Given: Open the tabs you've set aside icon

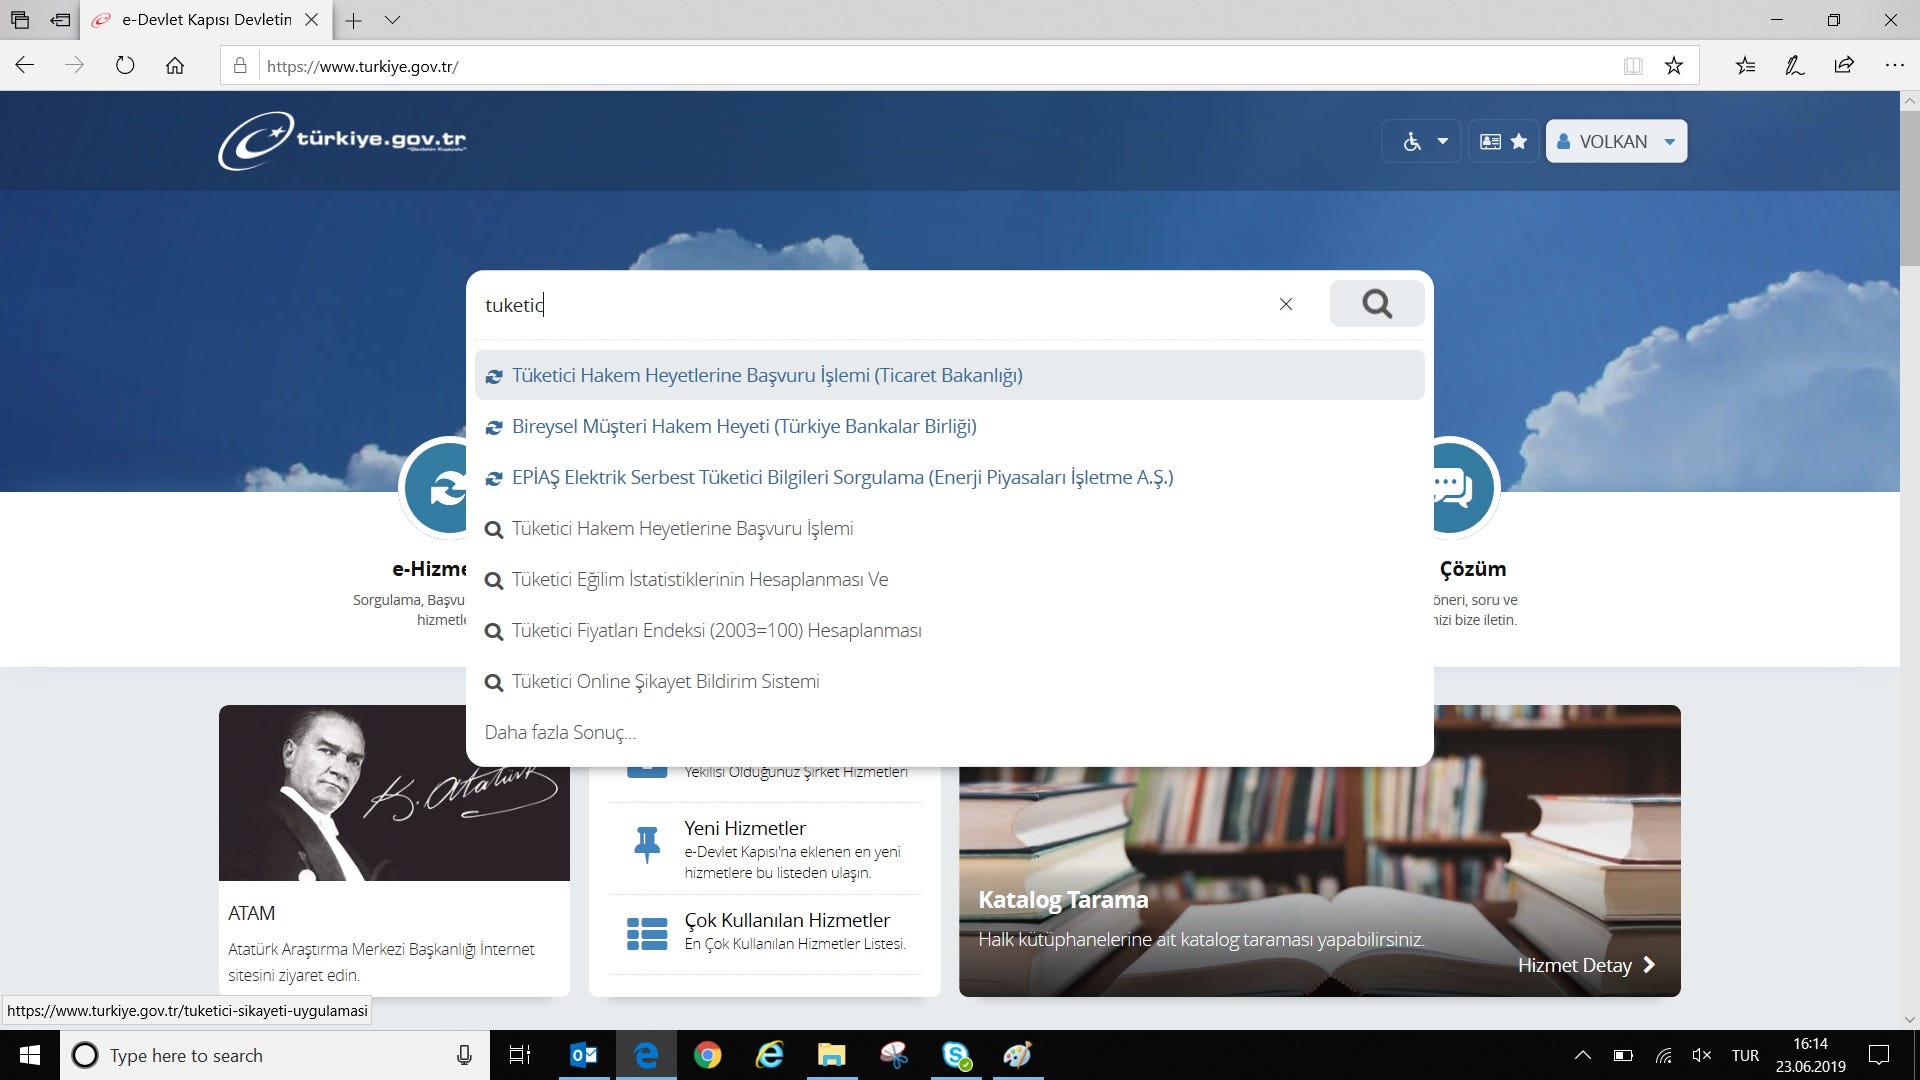Looking at the screenshot, I should tap(20, 20).
